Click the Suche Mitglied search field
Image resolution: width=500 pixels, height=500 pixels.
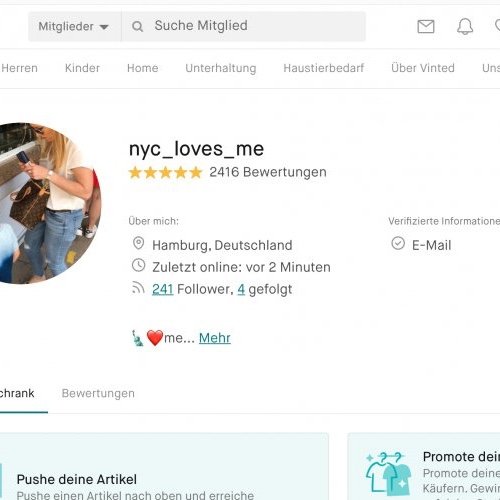click(x=244, y=26)
